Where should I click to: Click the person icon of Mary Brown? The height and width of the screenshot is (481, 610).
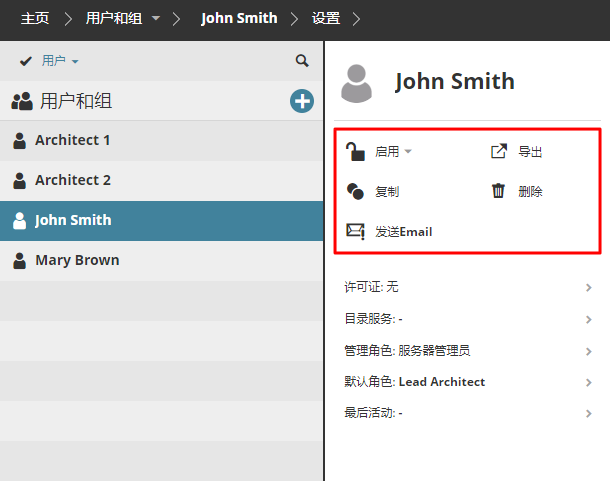click(19, 261)
